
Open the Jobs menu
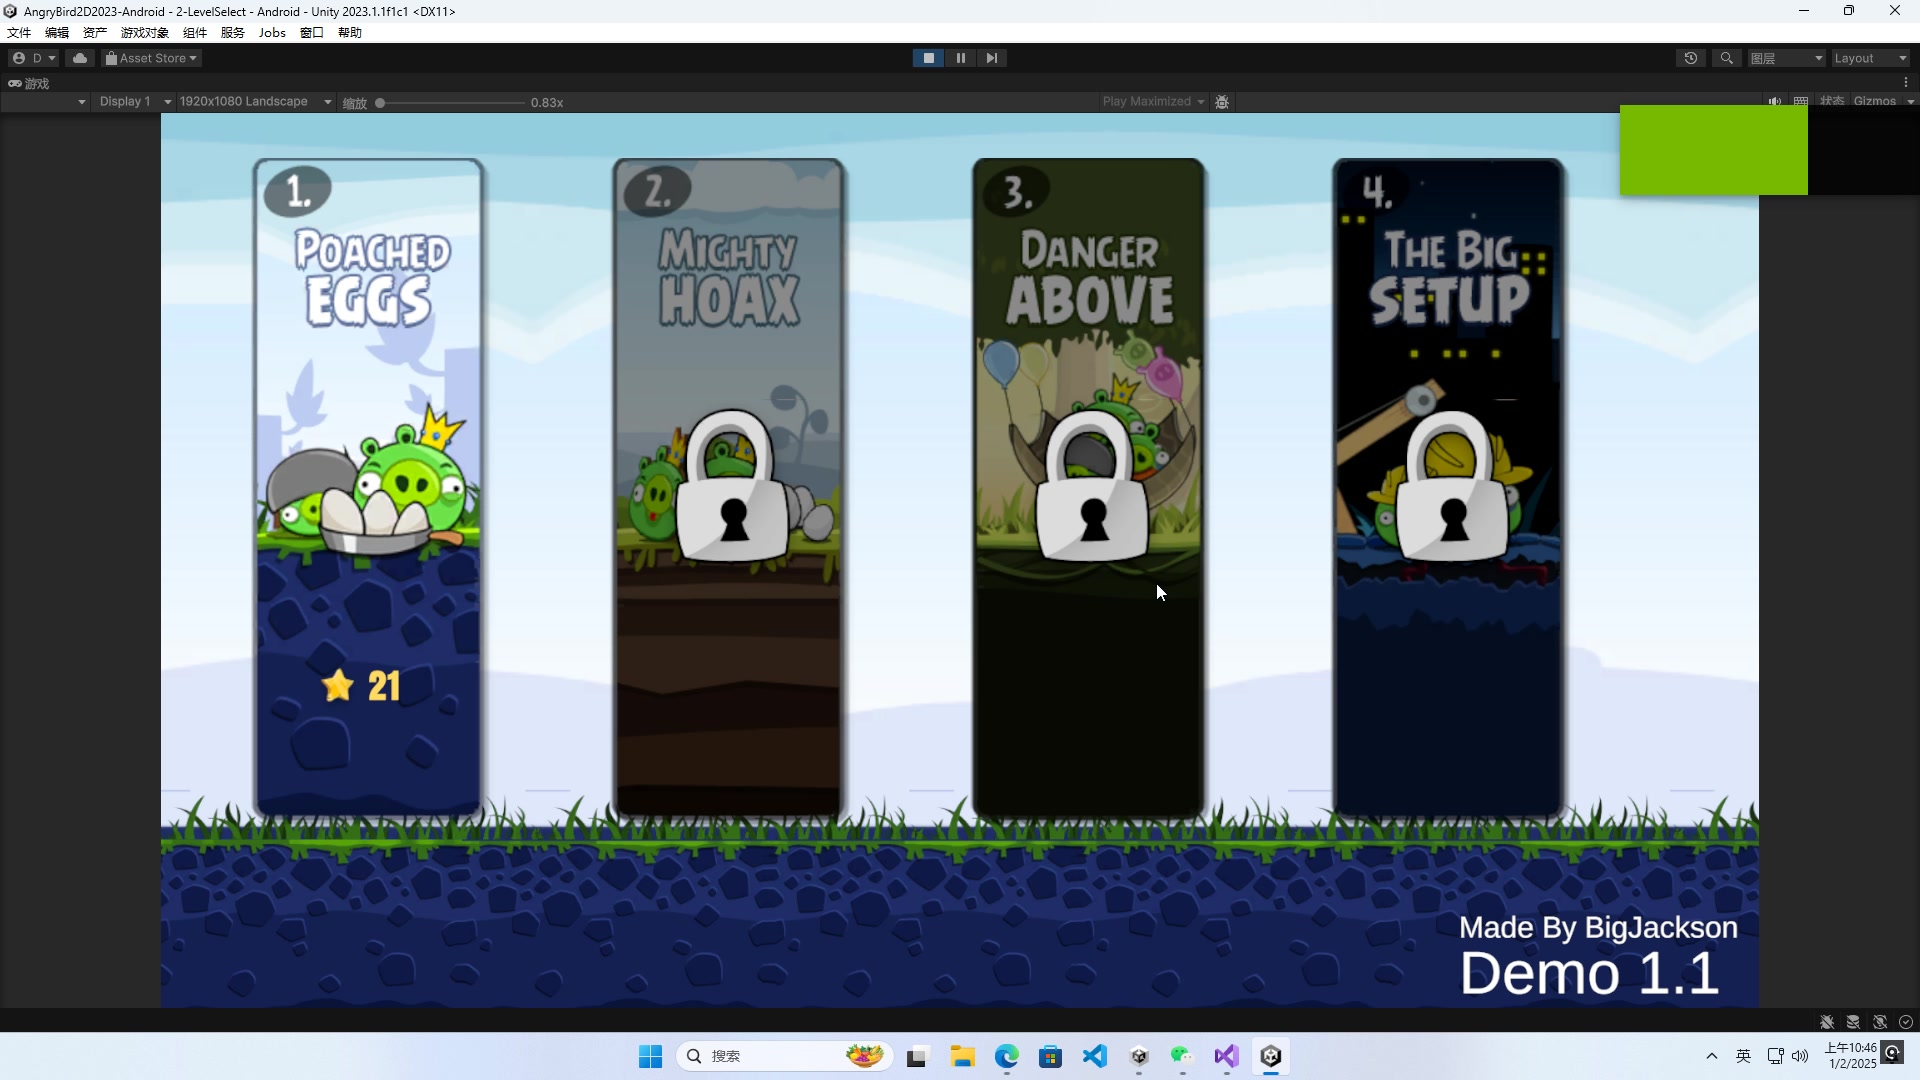(x=272, y=32)
